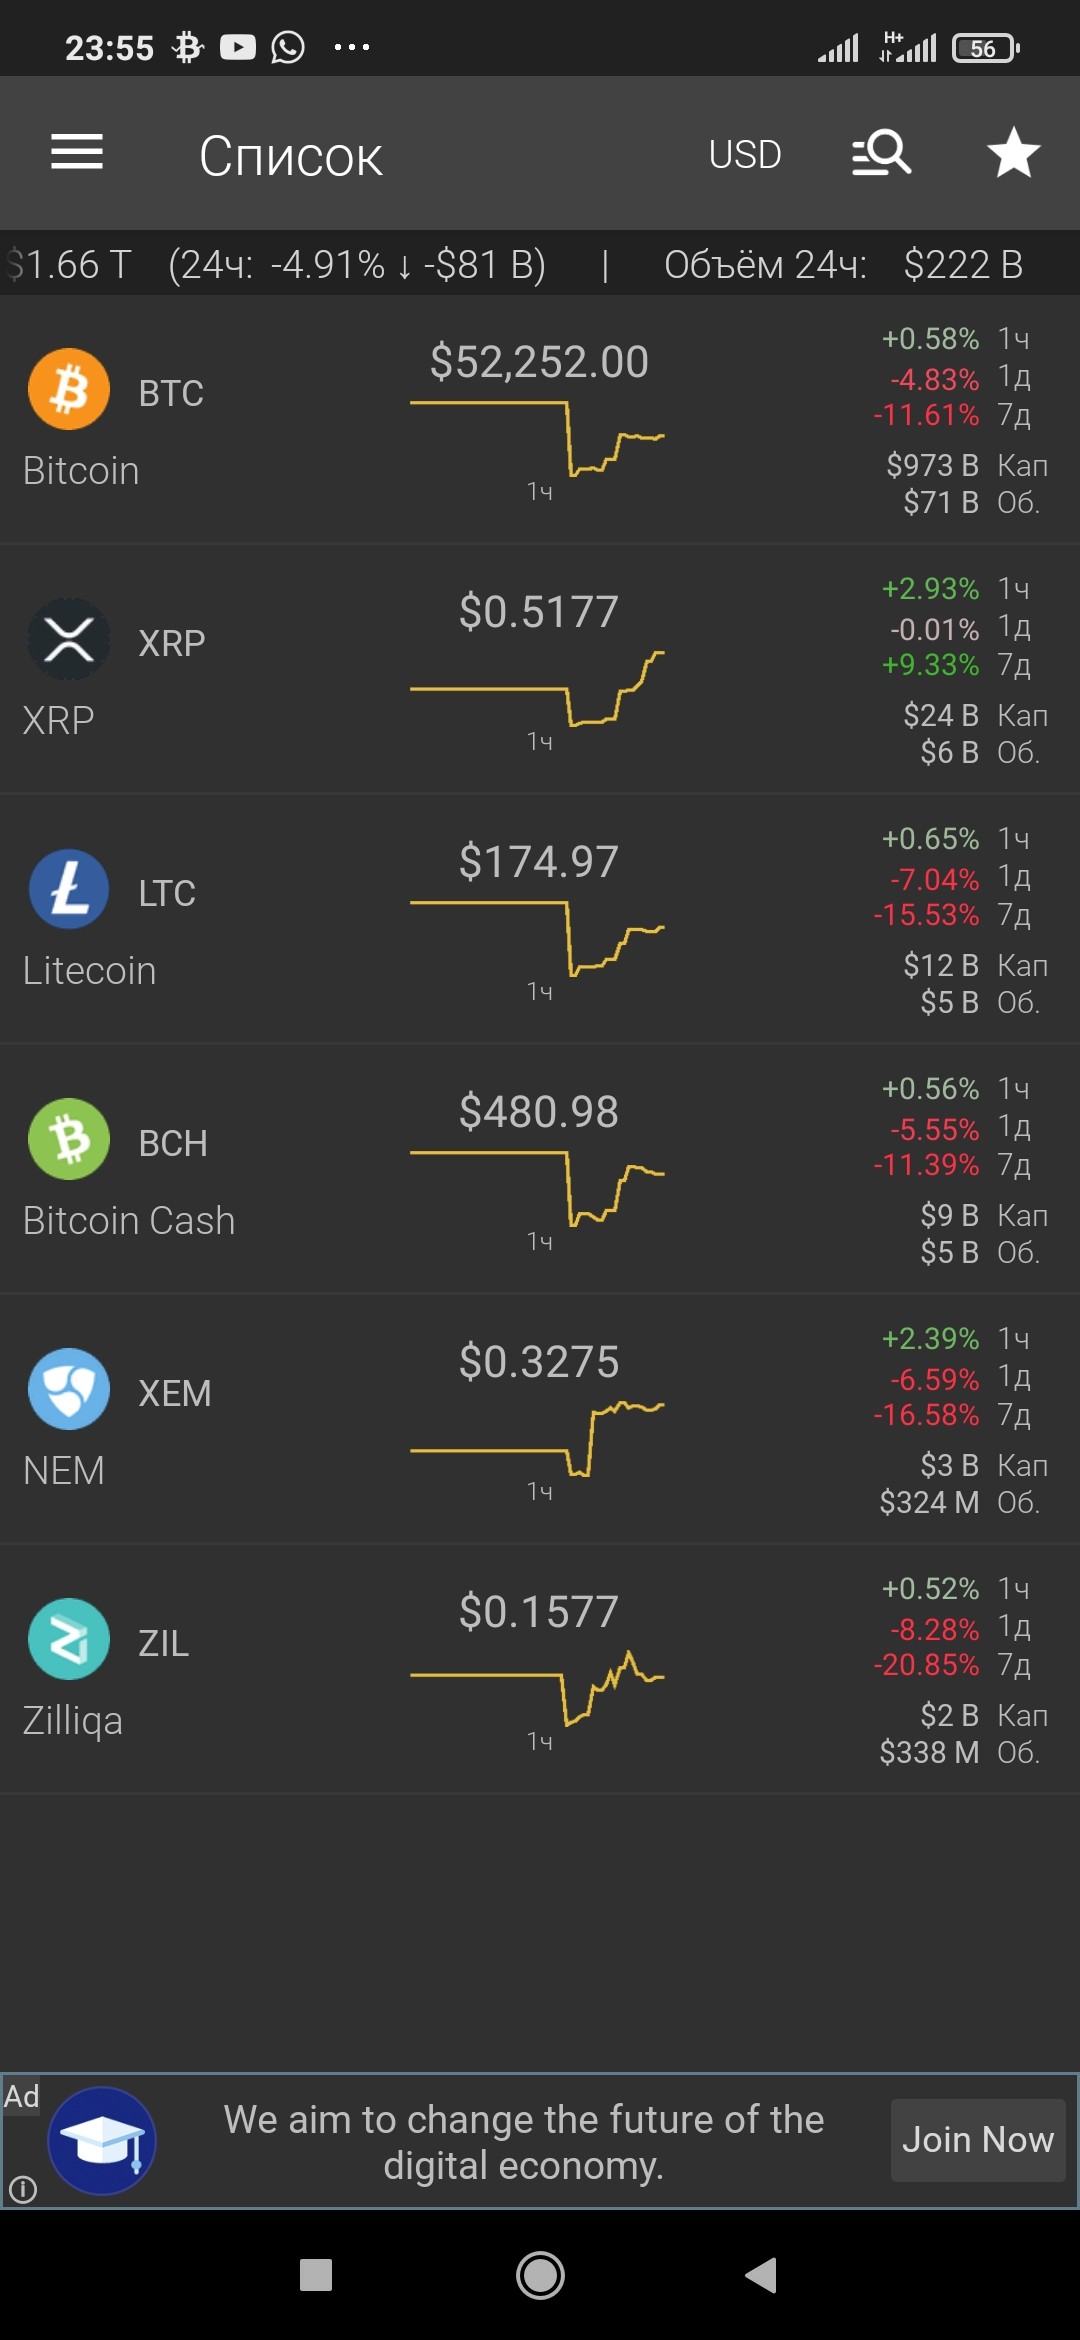Select the $174.97 Litecoin price
This screenshot has width=1080, height=2340.
[x=539, y=862]
